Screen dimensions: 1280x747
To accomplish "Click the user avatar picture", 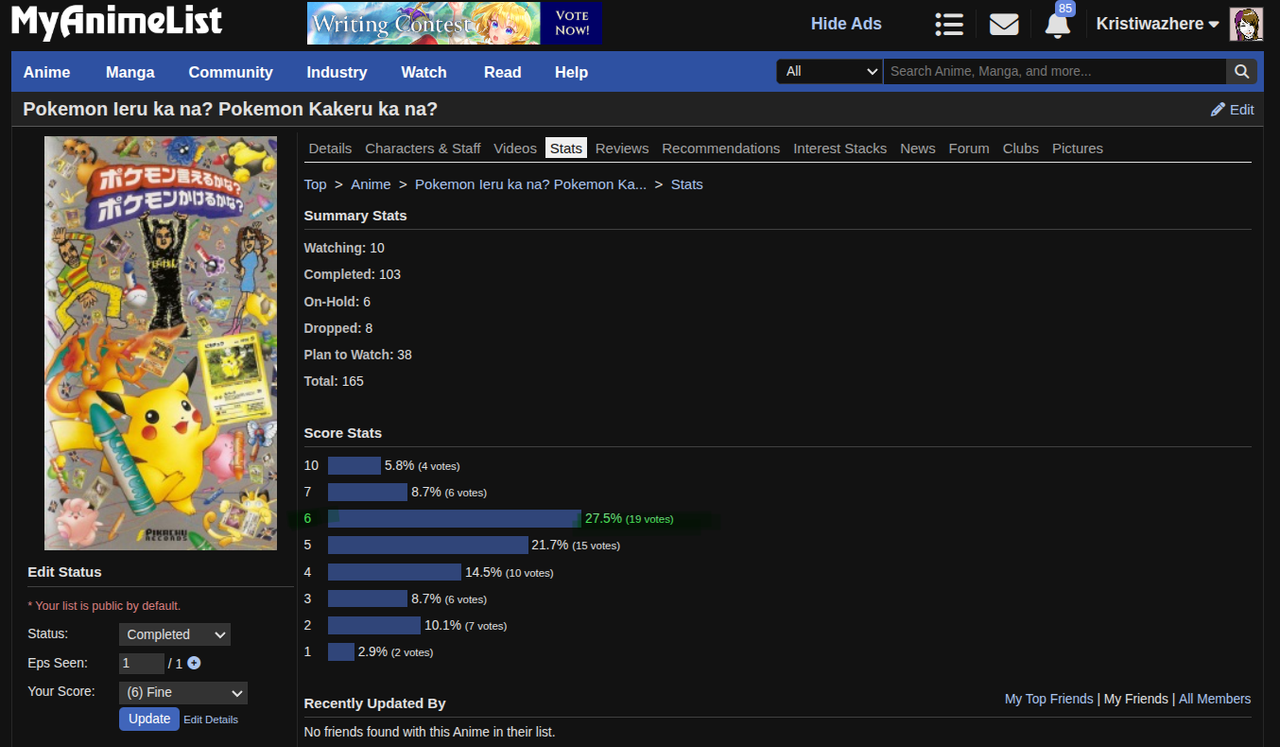I will (x=1246, y=24).
